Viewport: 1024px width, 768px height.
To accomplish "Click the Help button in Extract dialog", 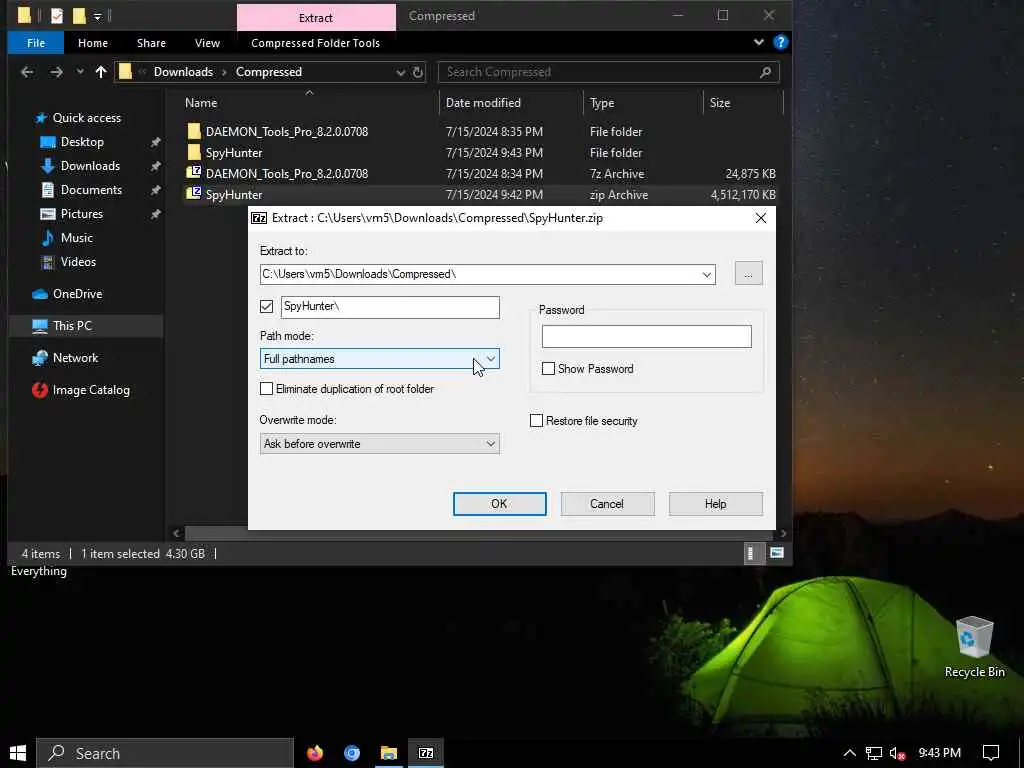I will coord(716,504).
